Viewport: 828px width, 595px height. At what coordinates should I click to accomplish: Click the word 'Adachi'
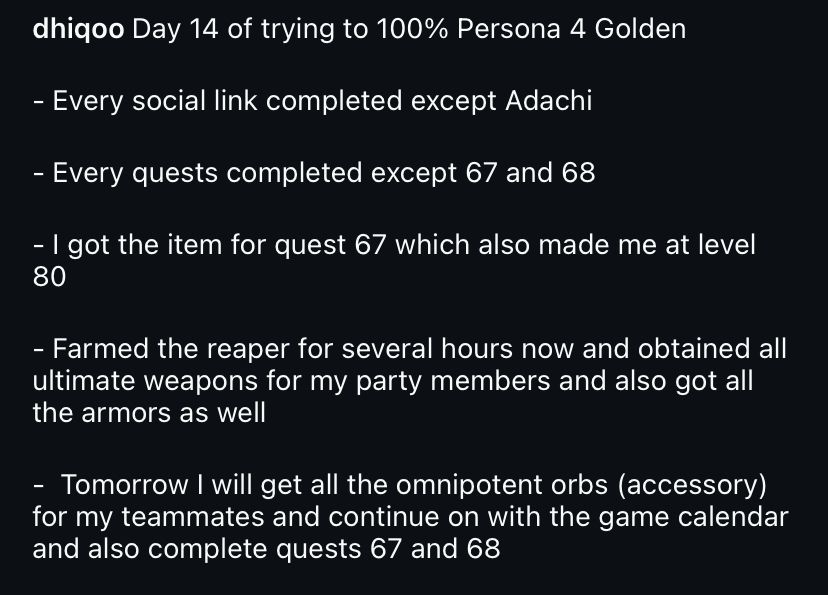[x=548, y=100]
